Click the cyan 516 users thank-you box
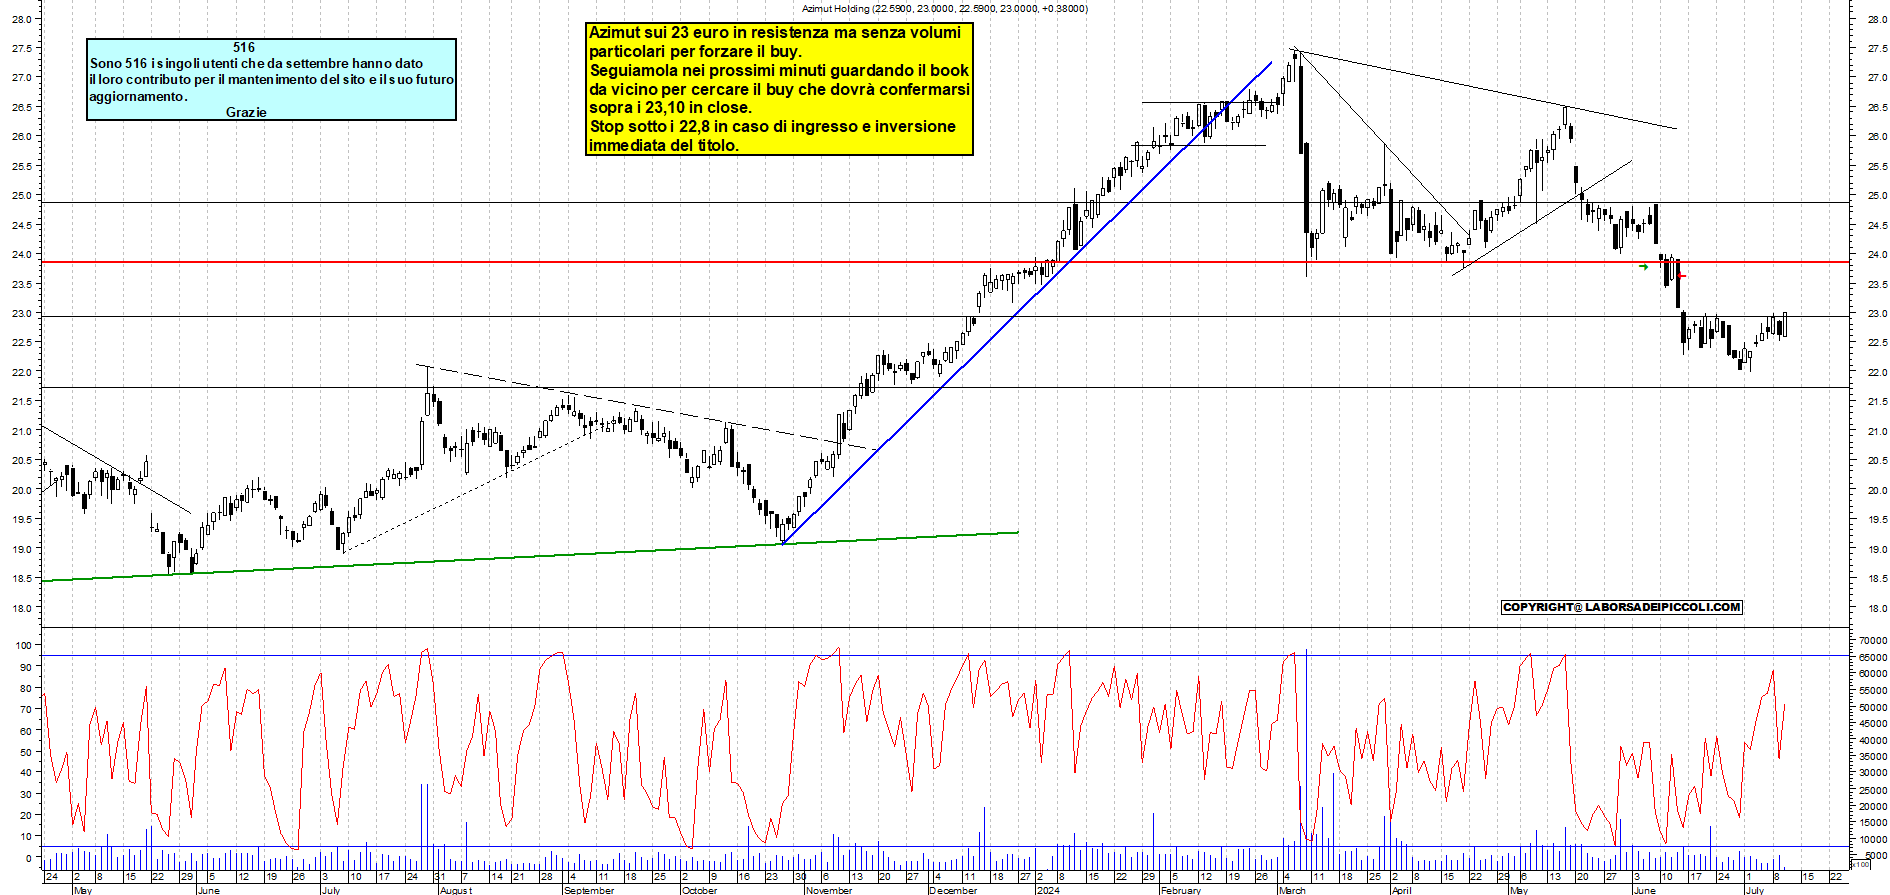 [x=272, y=79]
